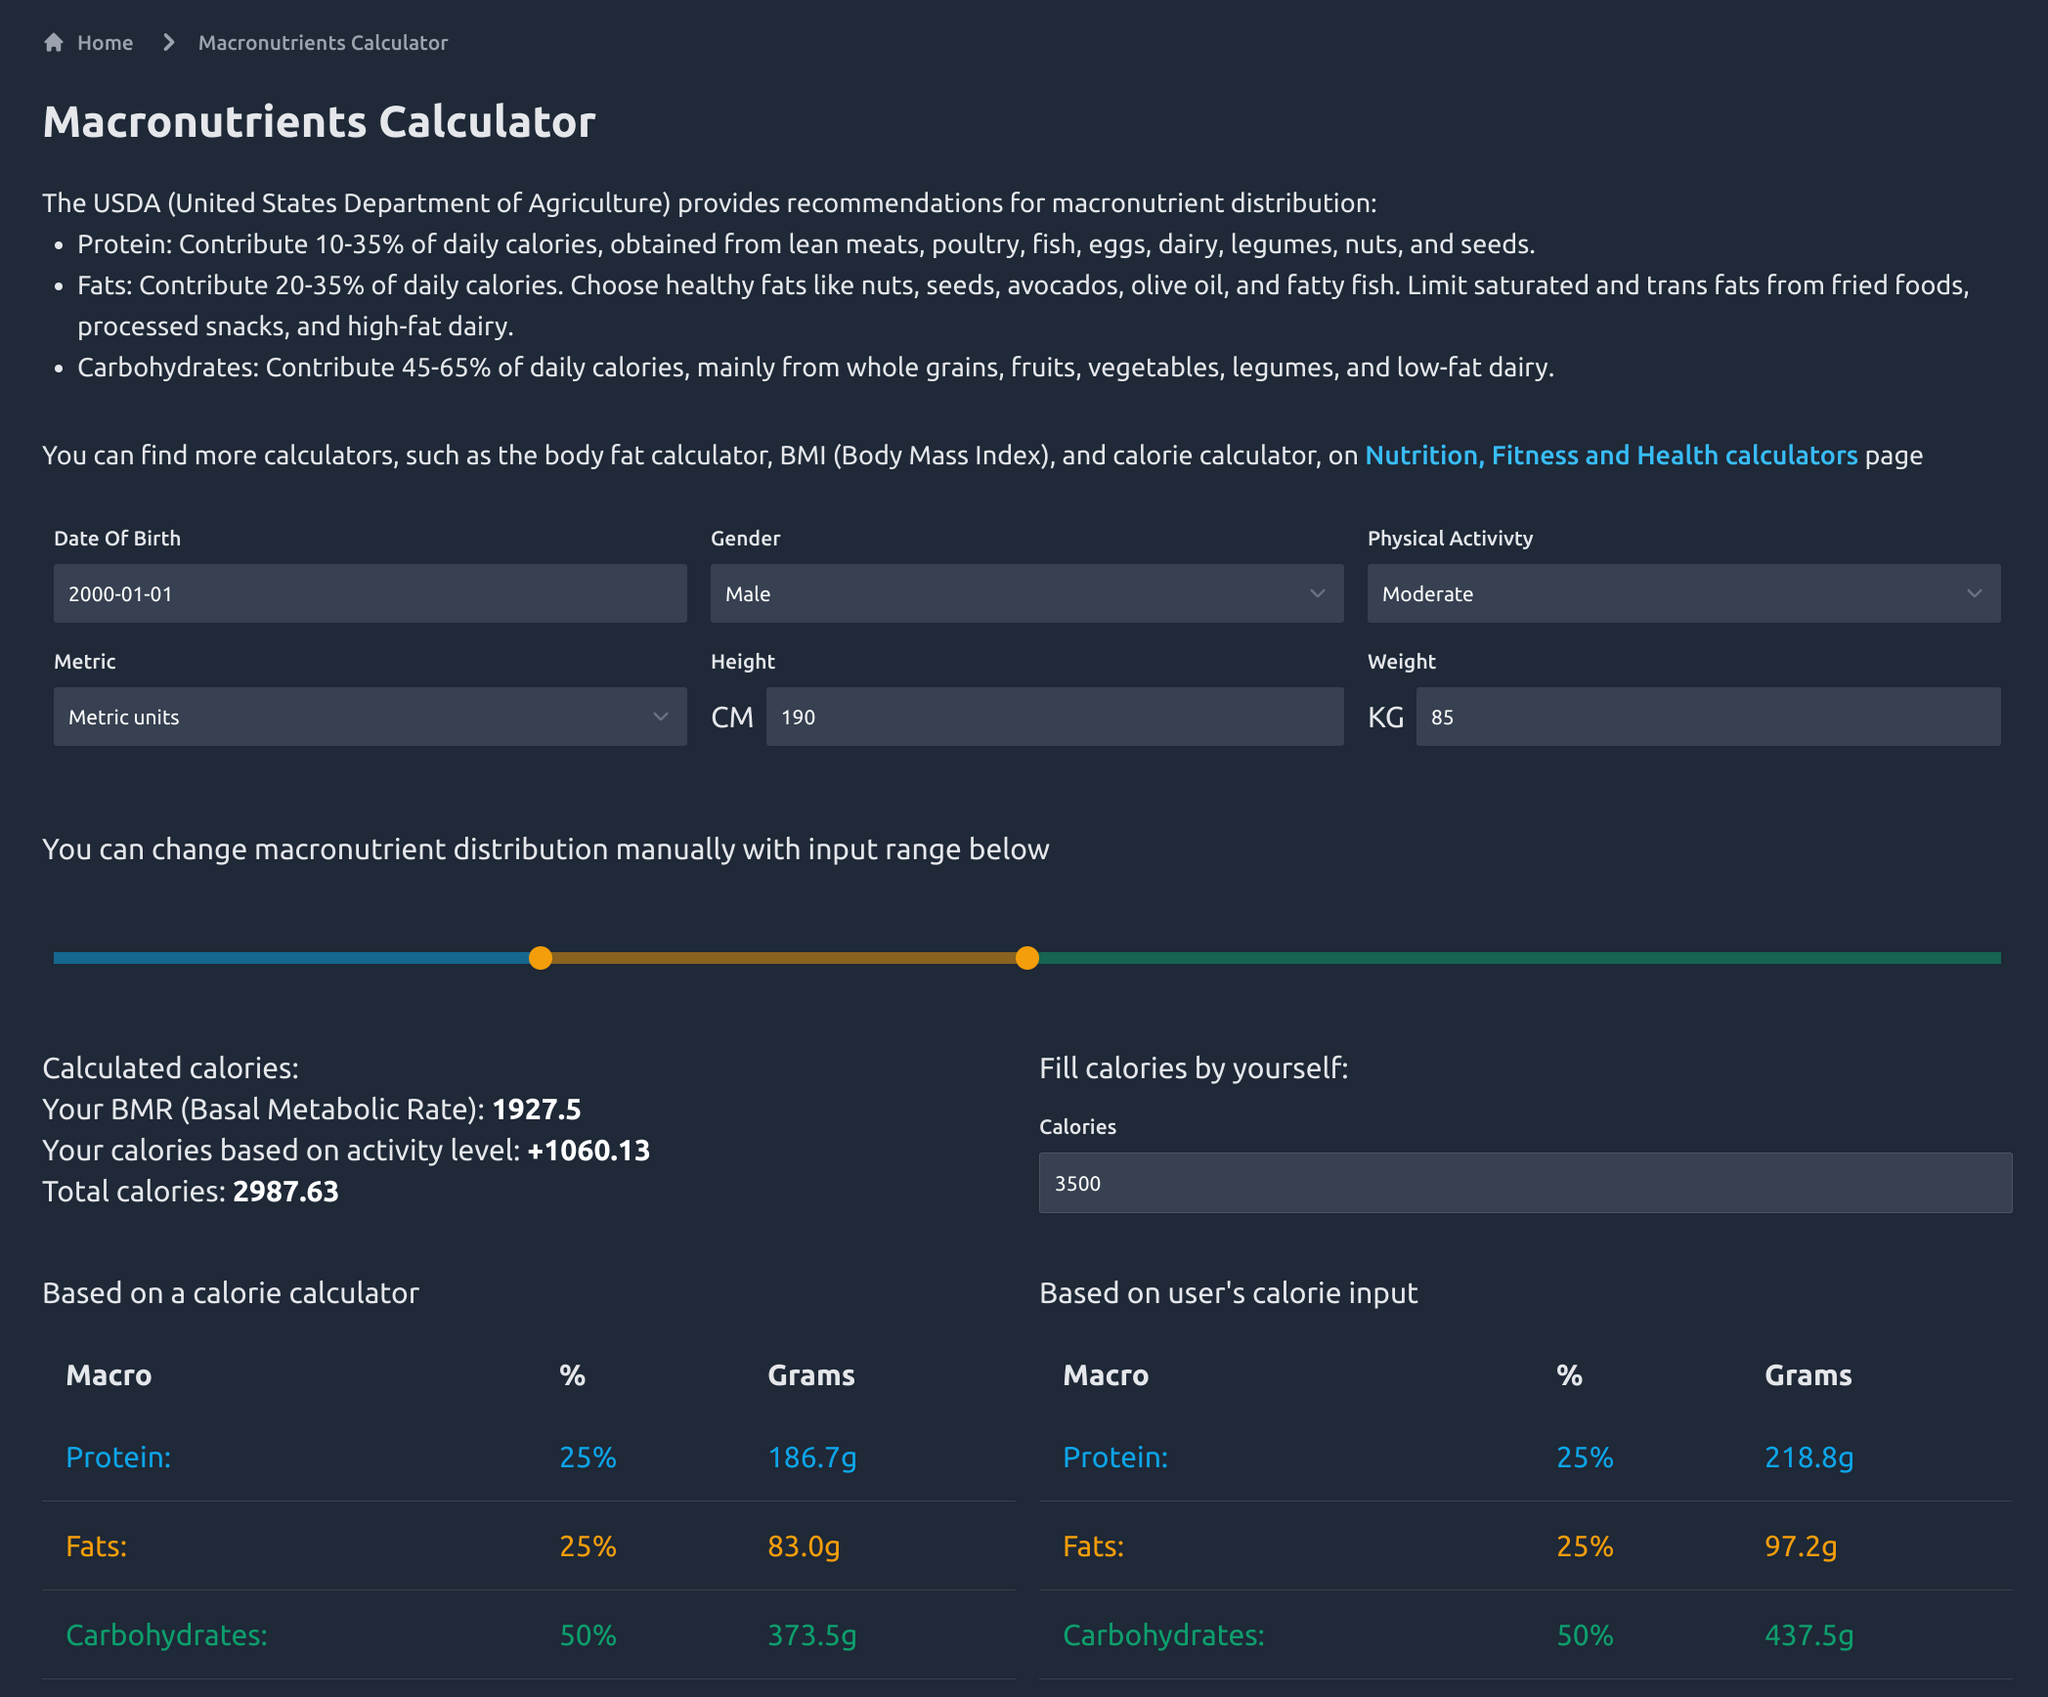Open the Physical Activity dropdown
The width and height of the screenshot is (2048, 1697).
coord(1684,593)
